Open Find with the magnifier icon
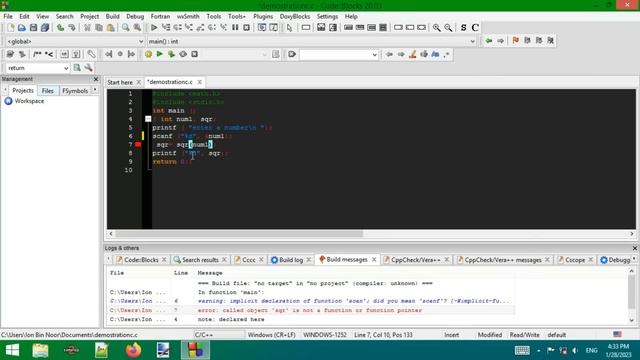 [x=126, y=28]
